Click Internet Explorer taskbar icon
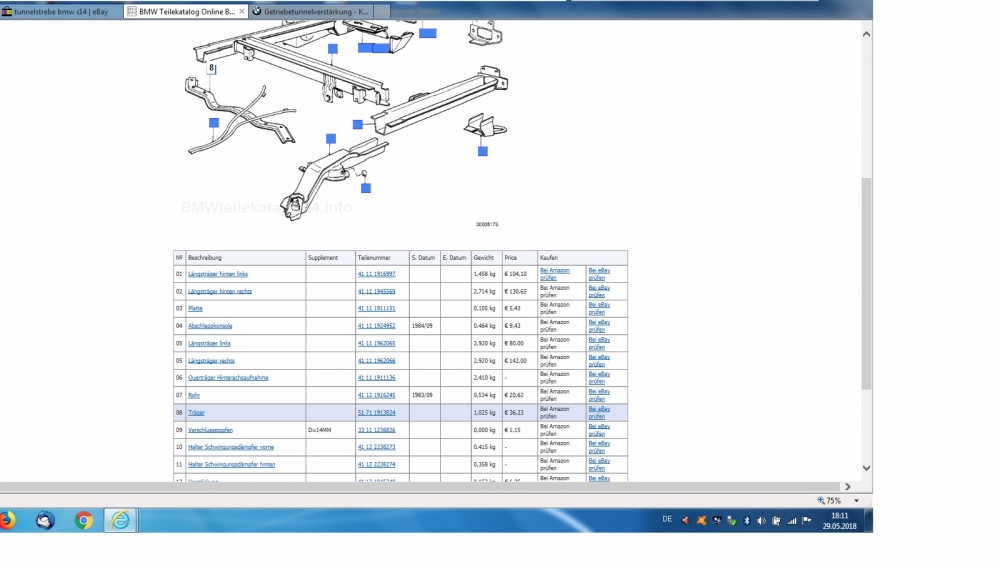The height and width of the screenshot is (562, 1000). pos(121,520)
